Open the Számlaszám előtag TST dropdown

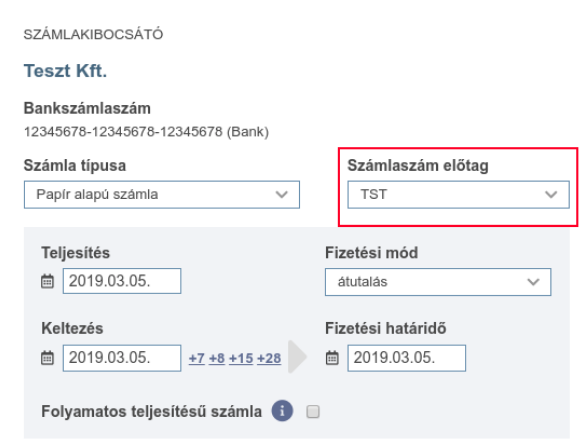tap(458, 195)
